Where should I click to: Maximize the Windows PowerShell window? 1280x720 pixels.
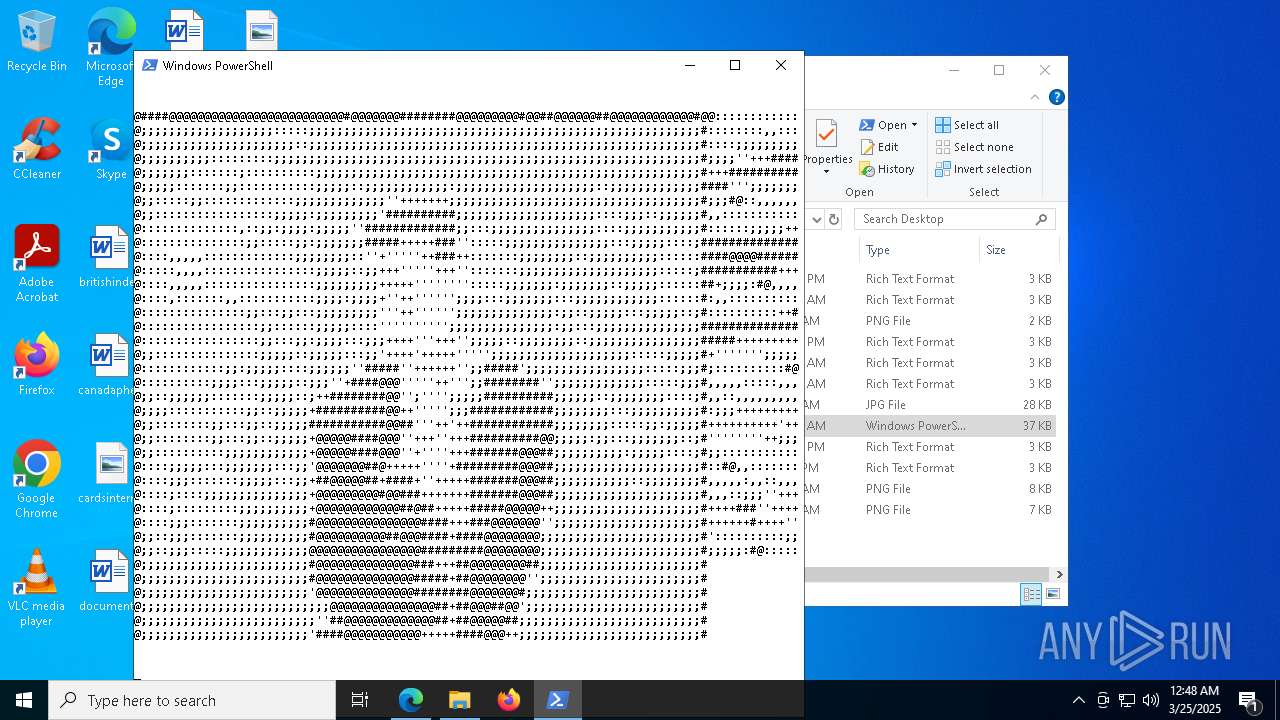click(735, 65)
